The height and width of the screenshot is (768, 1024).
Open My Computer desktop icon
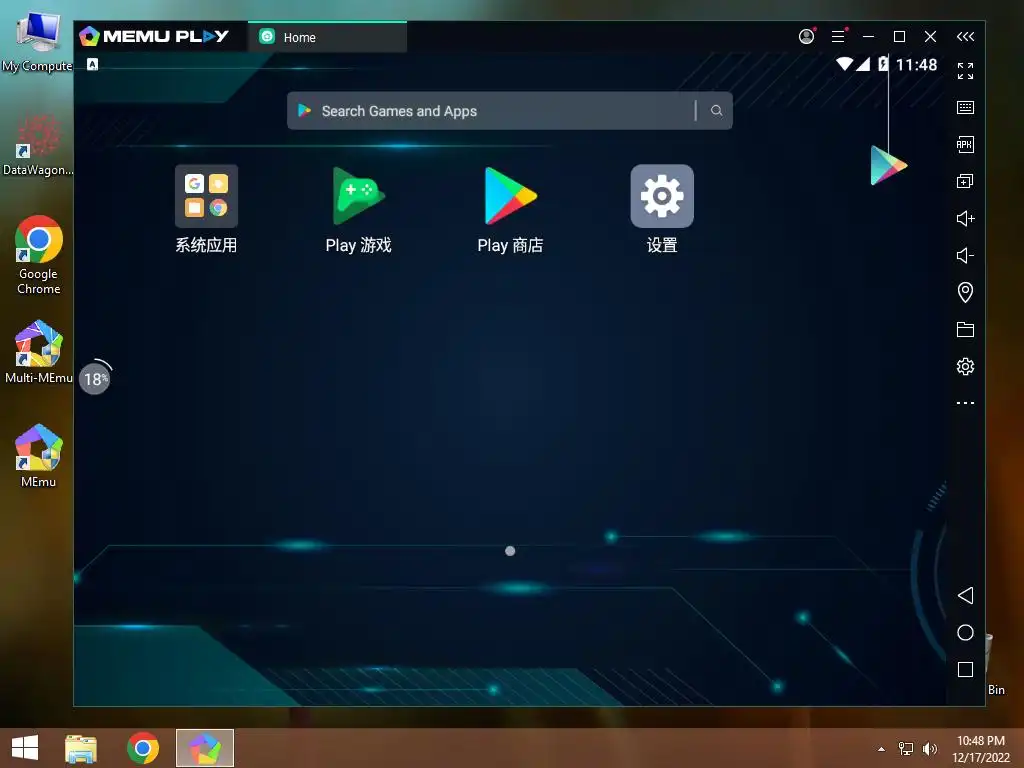(37, 42)
